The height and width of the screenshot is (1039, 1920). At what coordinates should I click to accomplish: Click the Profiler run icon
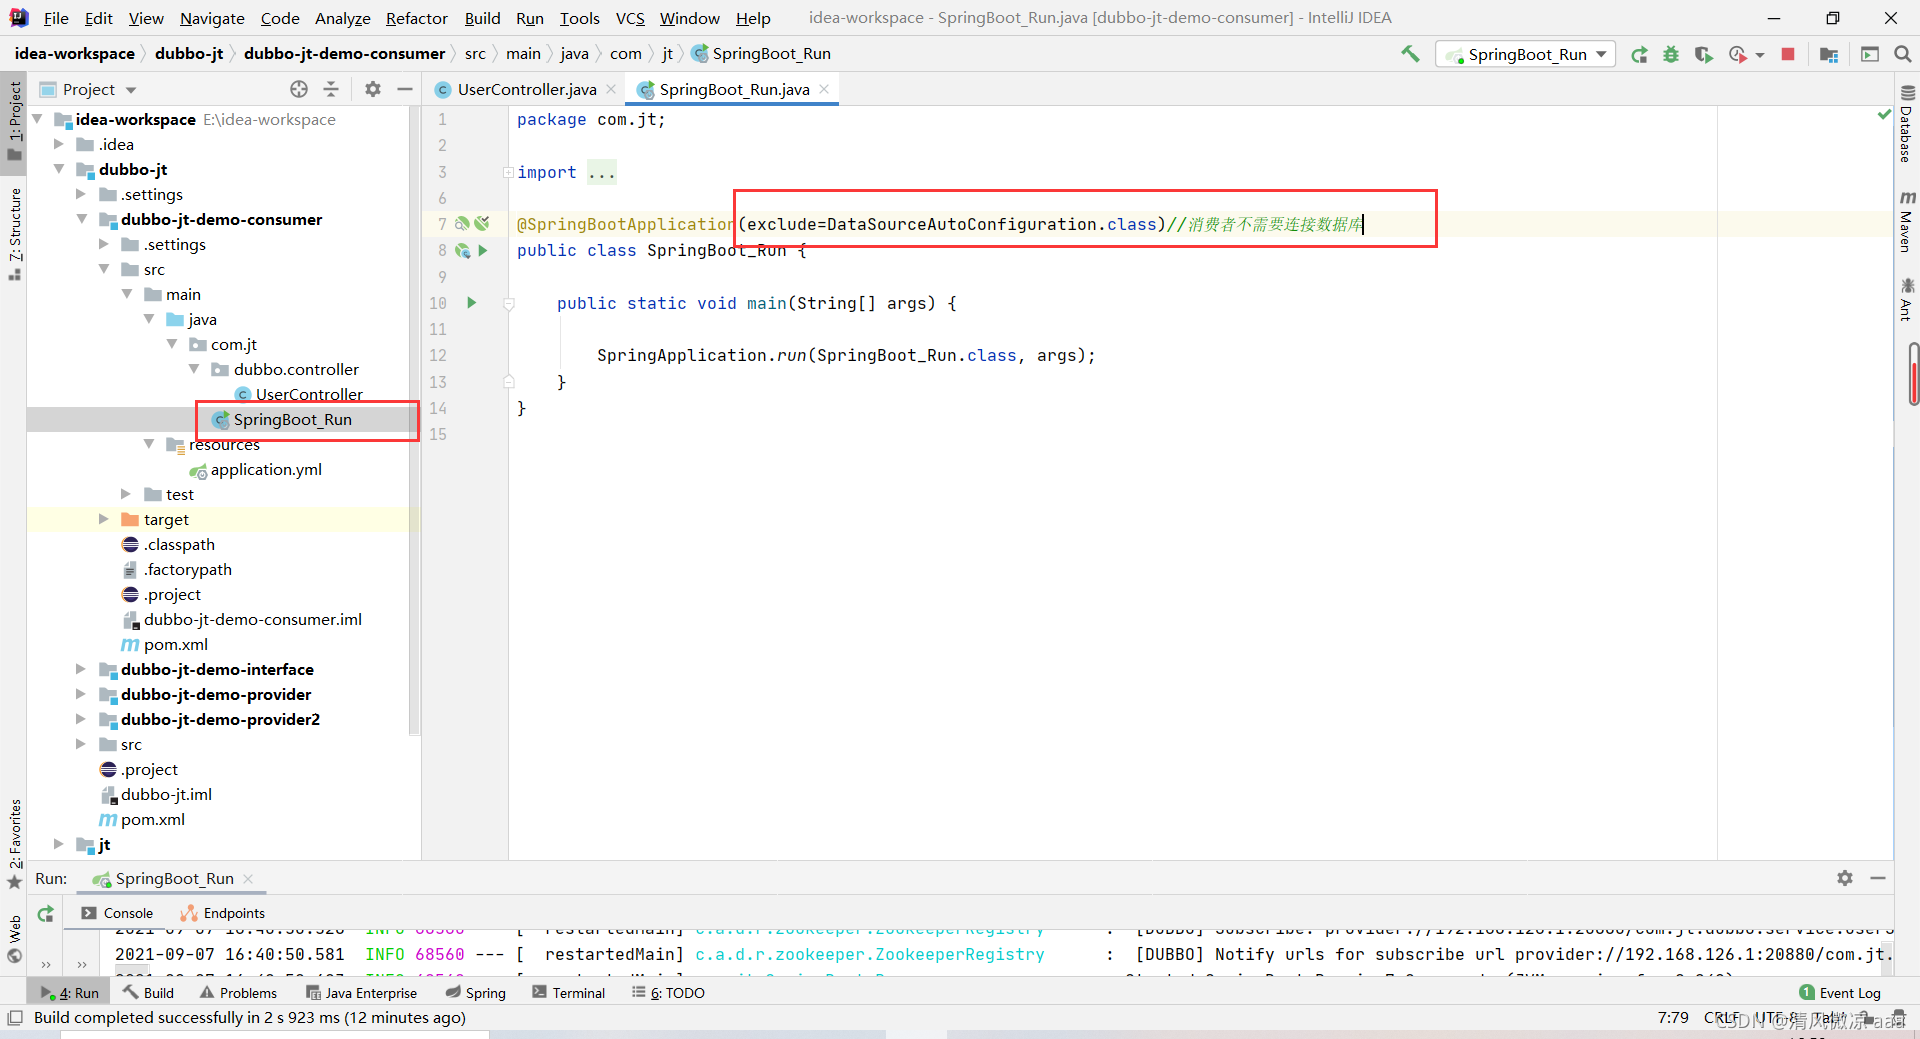click(1738, 54)
